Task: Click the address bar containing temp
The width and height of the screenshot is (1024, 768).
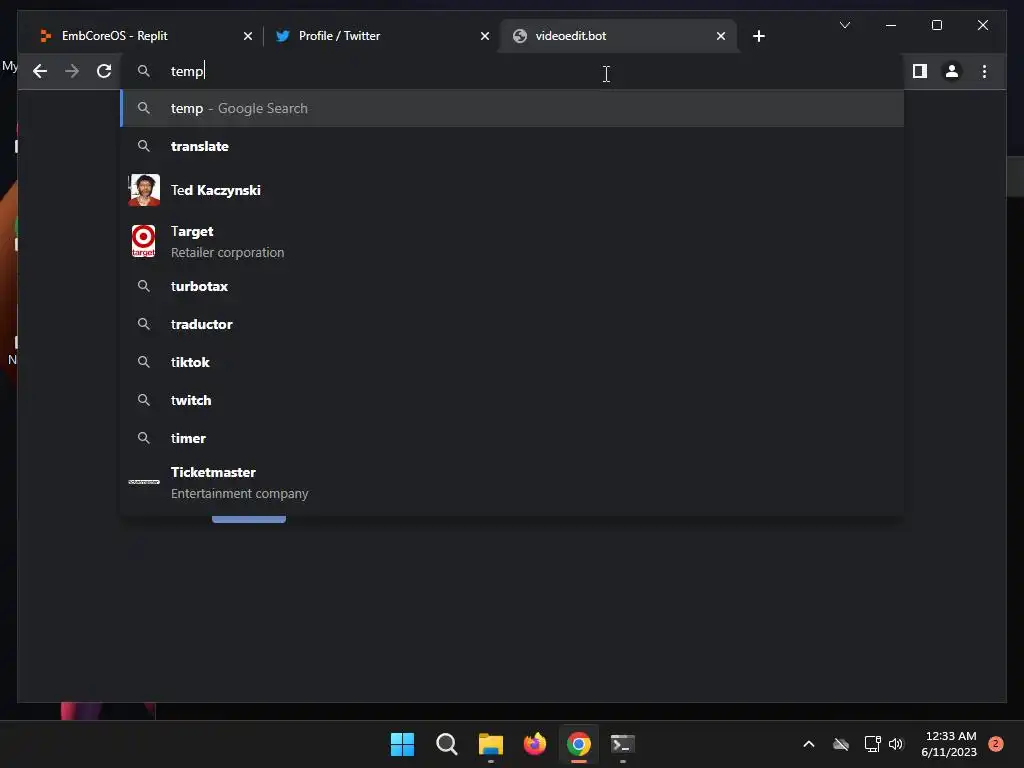Action: click(513, 71)
